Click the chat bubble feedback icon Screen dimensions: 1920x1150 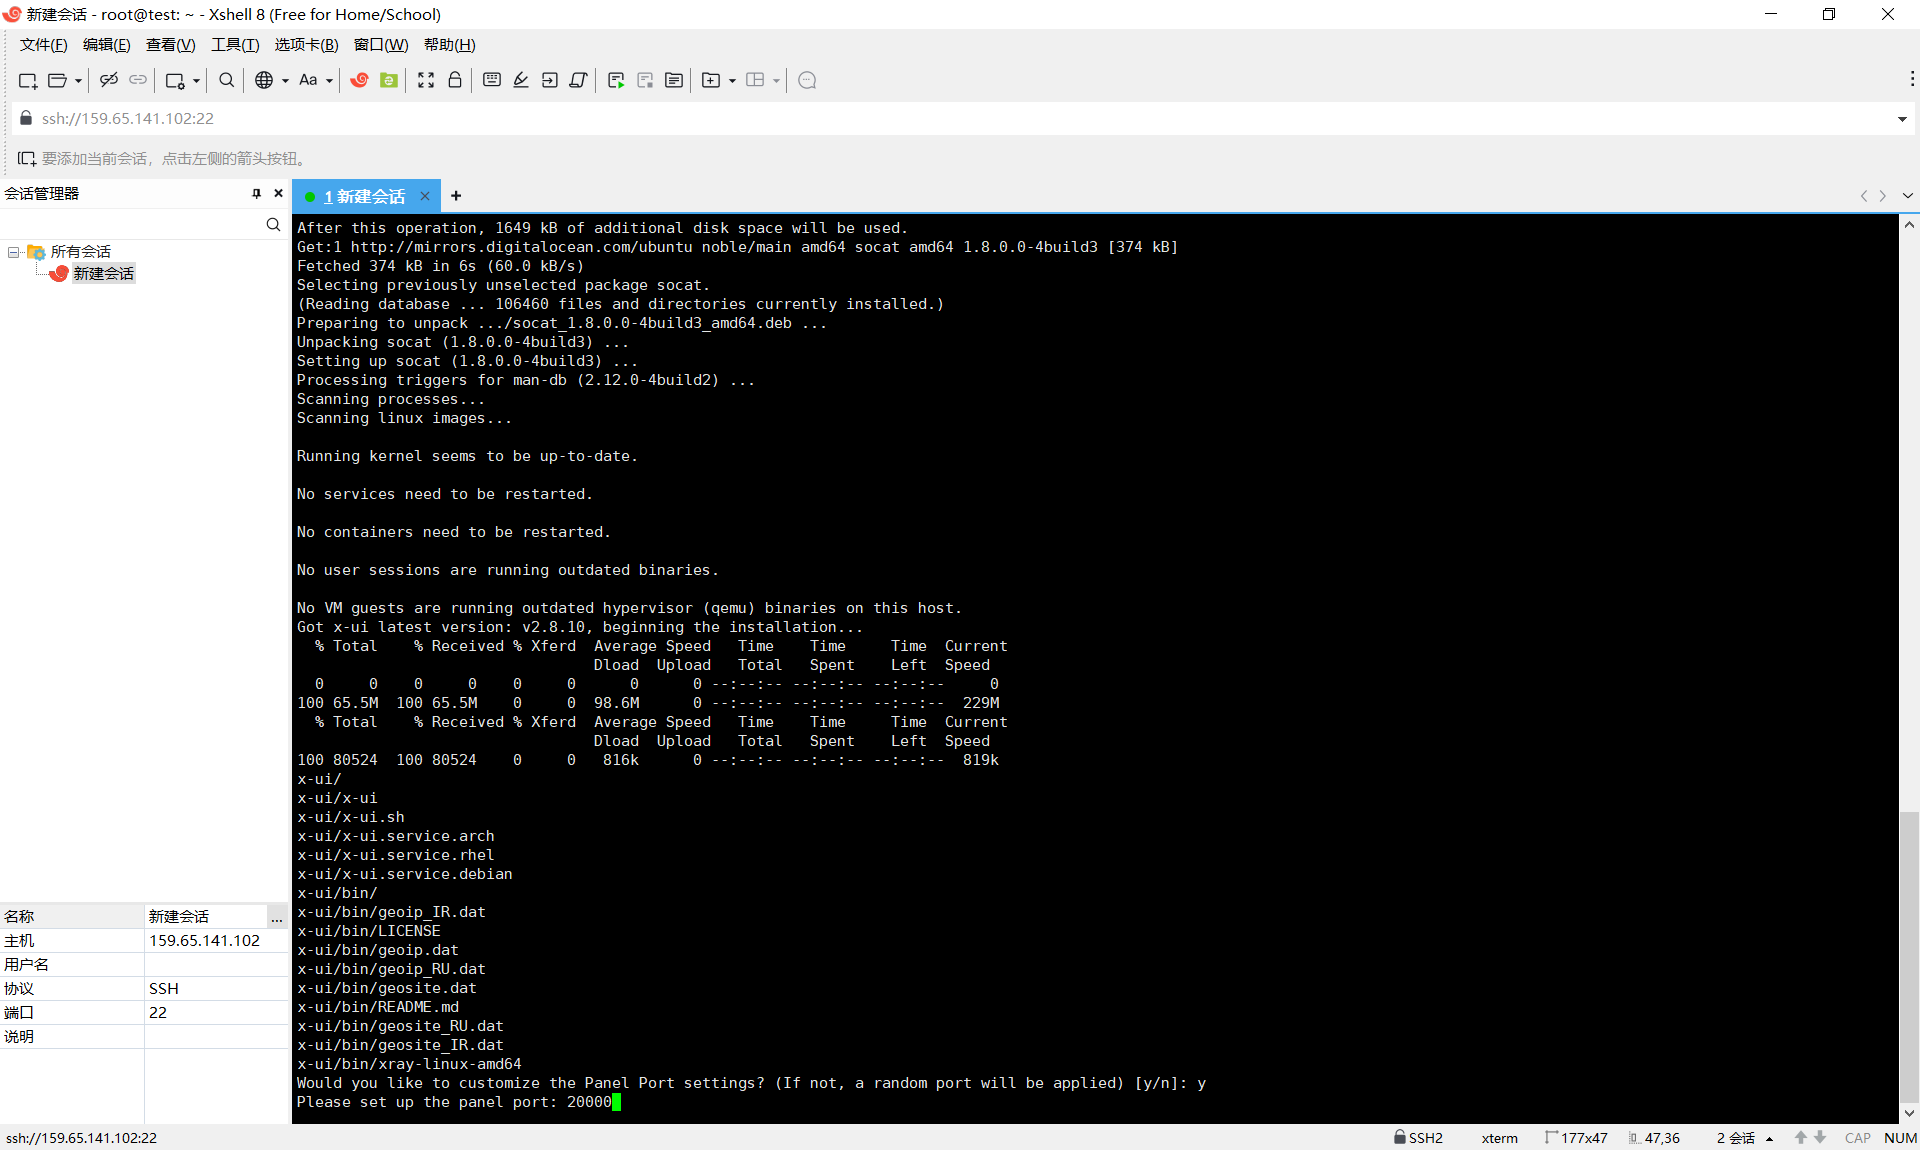808,80
